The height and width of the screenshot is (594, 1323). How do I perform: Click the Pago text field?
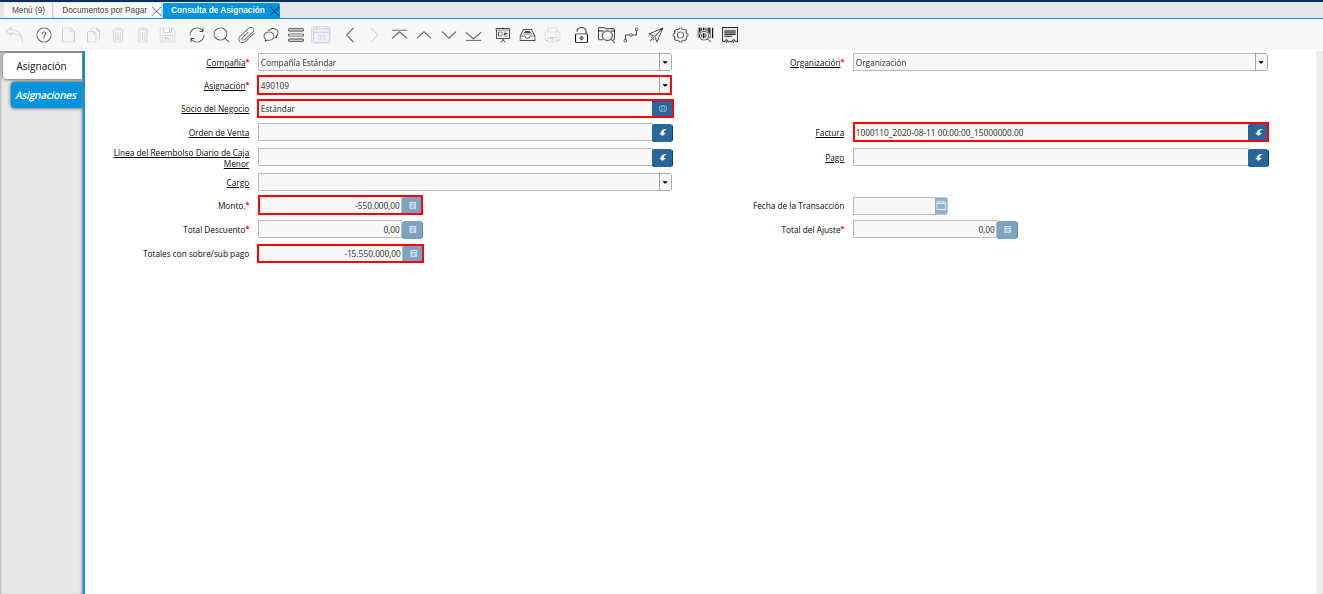click(1051, 157)
